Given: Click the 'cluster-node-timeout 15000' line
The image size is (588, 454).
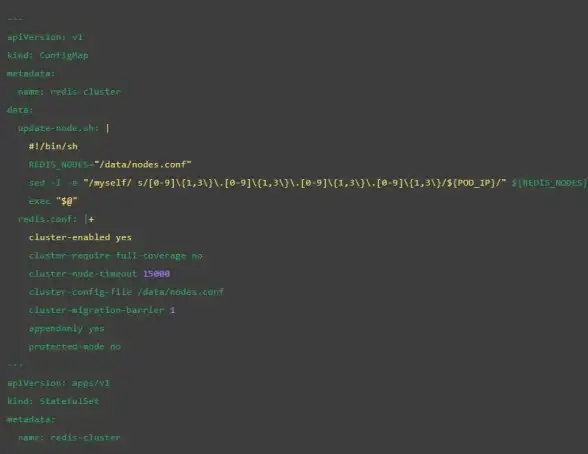Looking at the screenshot, I should (x=99, y=274).
